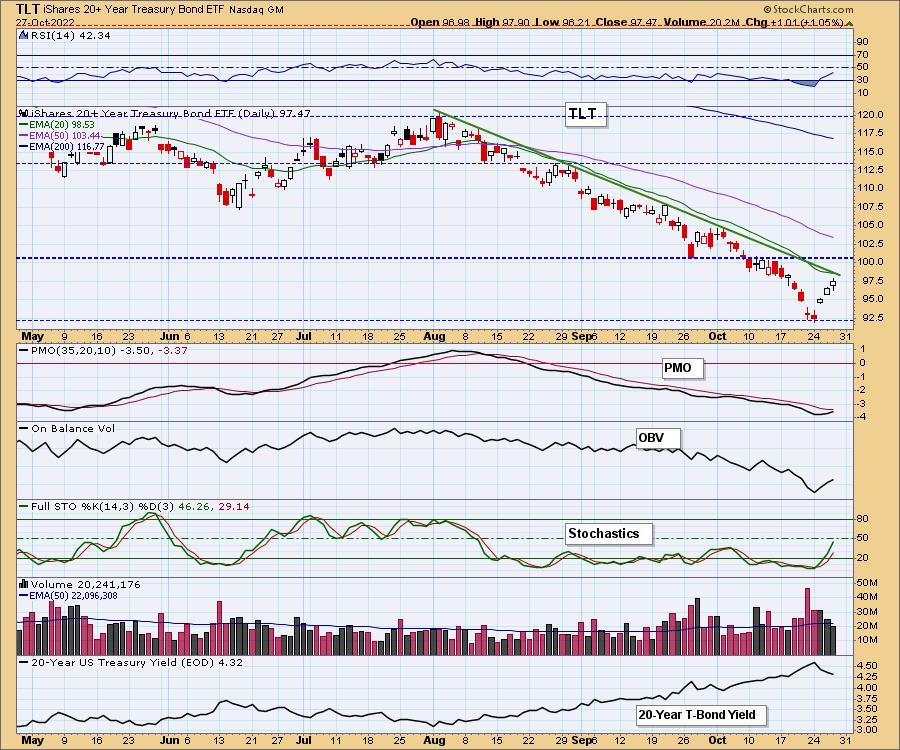Click the TLT annotation box on price chart
Viewport: 900px width, 750px height.
click(584, 114)
